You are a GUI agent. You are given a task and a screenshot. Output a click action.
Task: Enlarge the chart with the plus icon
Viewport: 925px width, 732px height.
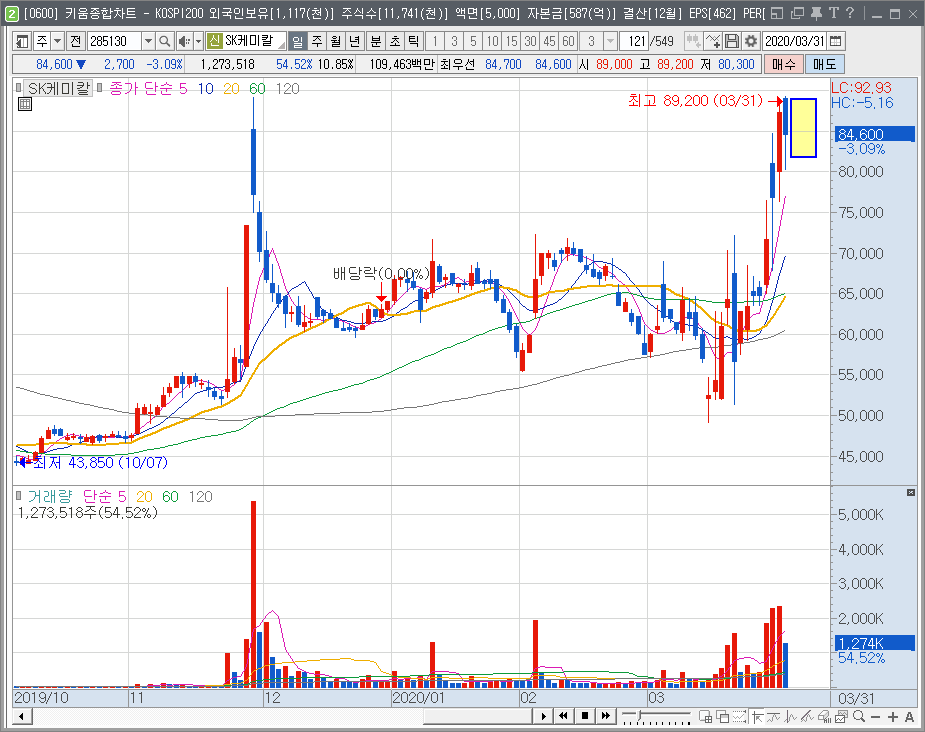click(893, 717)
